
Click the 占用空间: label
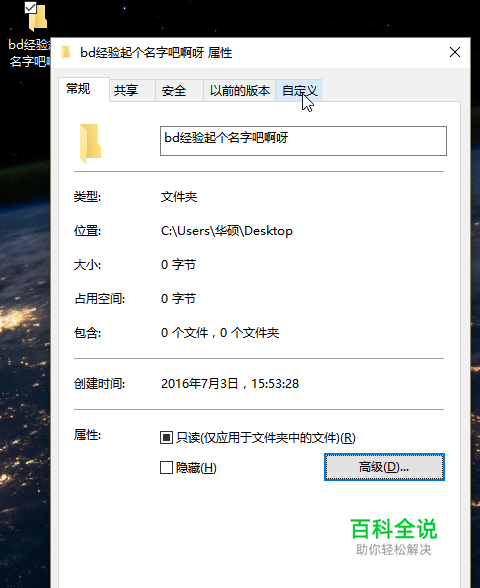(99, 298)
